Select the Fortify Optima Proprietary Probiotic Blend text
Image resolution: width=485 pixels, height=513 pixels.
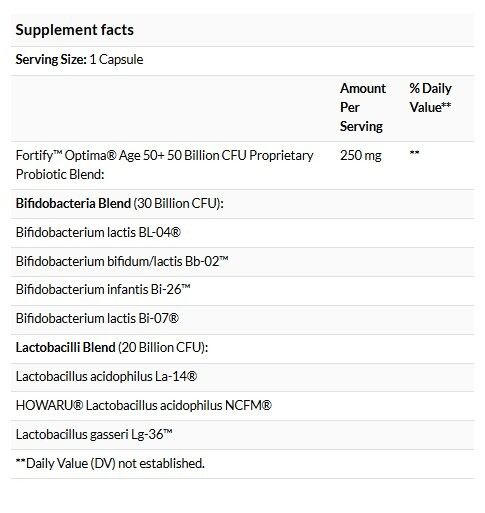[x=165, y=165]
